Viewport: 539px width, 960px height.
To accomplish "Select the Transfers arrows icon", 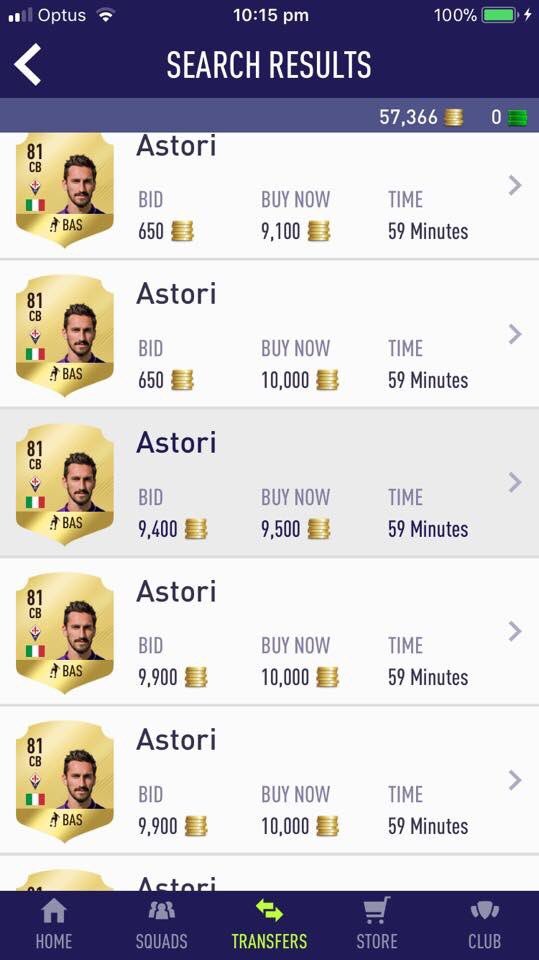I will (270, 910).
